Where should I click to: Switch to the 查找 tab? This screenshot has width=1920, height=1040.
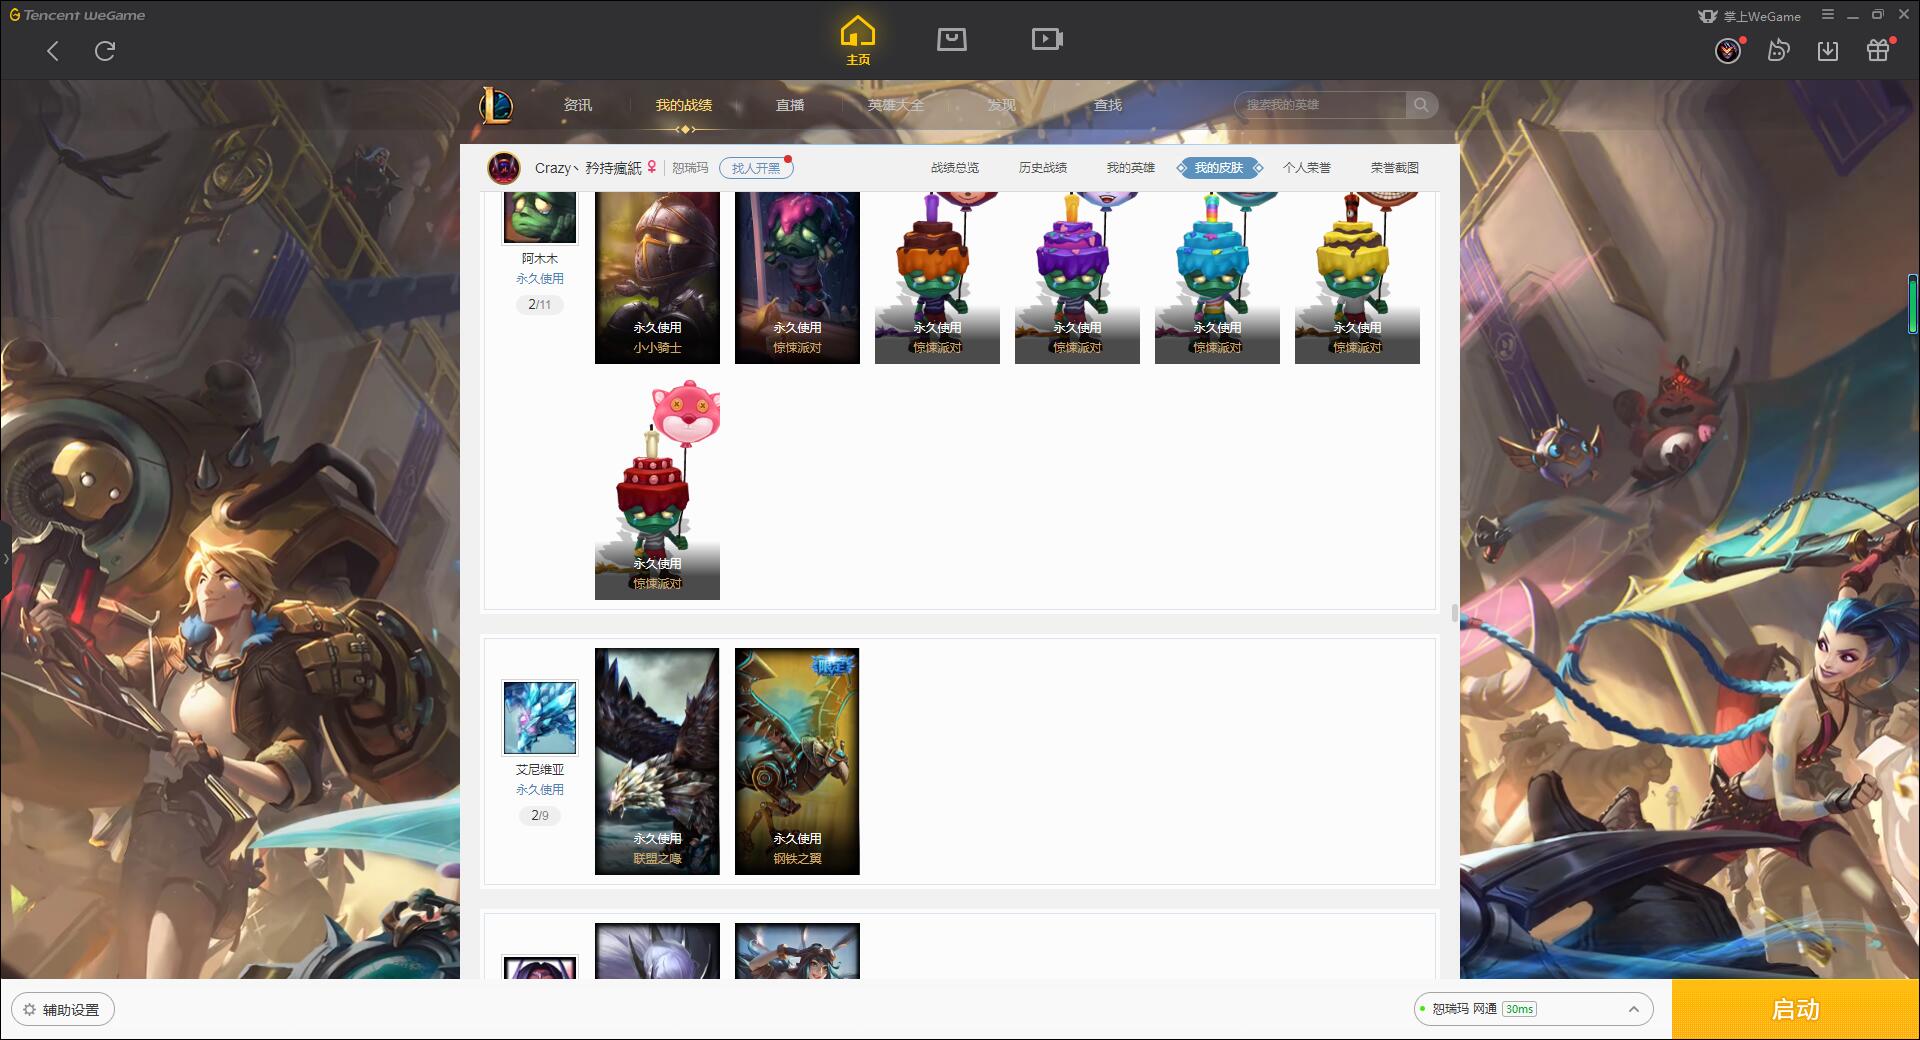pyautogui.click(x=1108, y=105)
